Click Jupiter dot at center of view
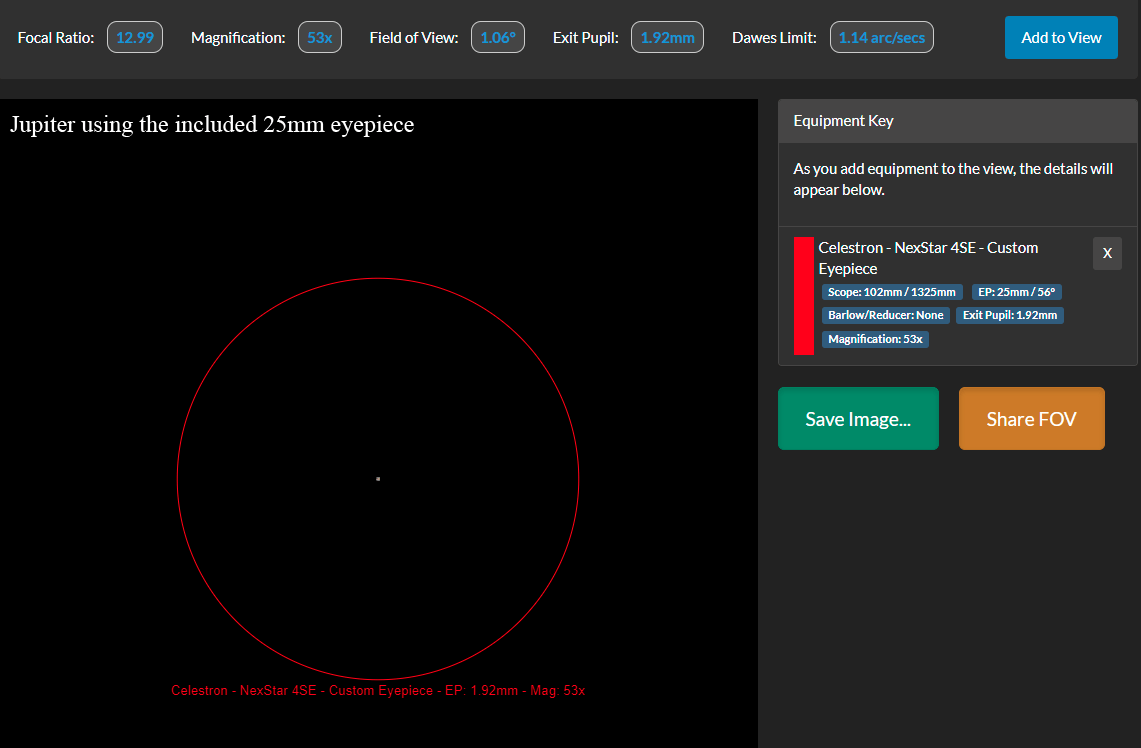1141x748 pixels. point(378,479)
